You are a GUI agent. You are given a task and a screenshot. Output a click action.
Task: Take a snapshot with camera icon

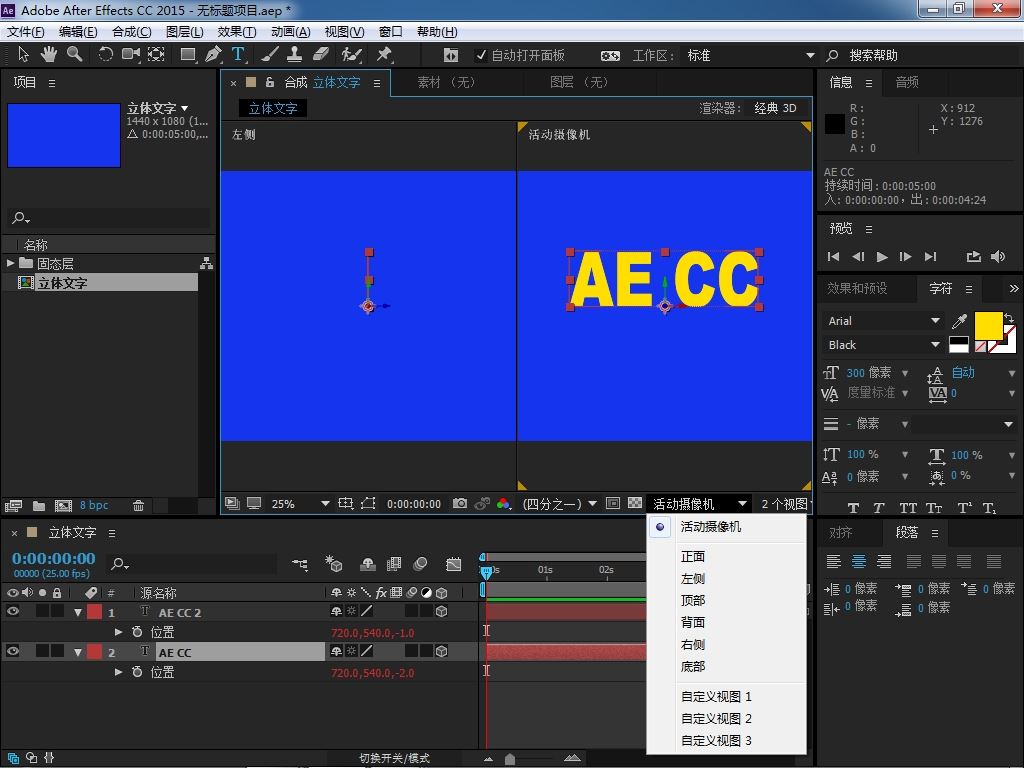point(460,504)
